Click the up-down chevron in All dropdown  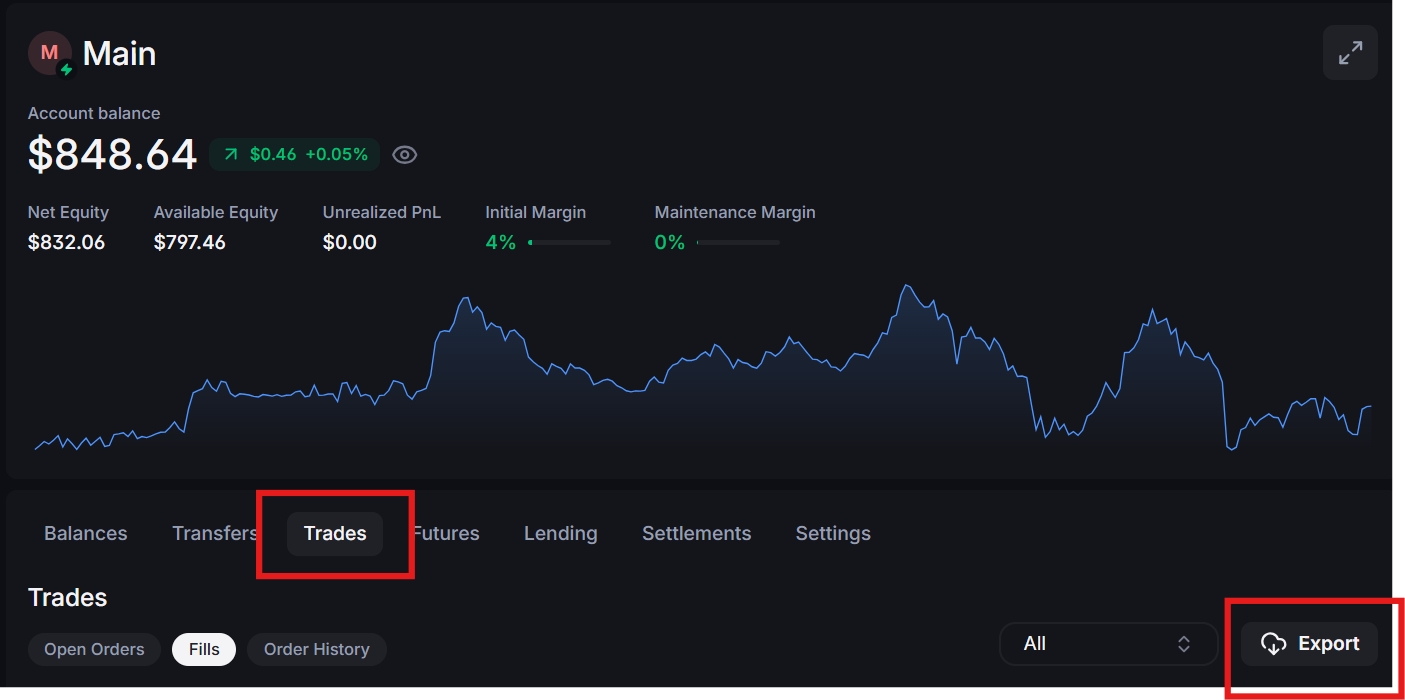coord(1184,644)
